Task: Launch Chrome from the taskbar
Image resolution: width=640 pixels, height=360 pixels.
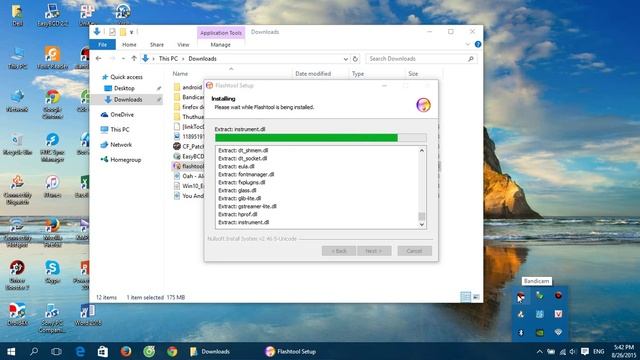Action: click(x=172, y=351)
